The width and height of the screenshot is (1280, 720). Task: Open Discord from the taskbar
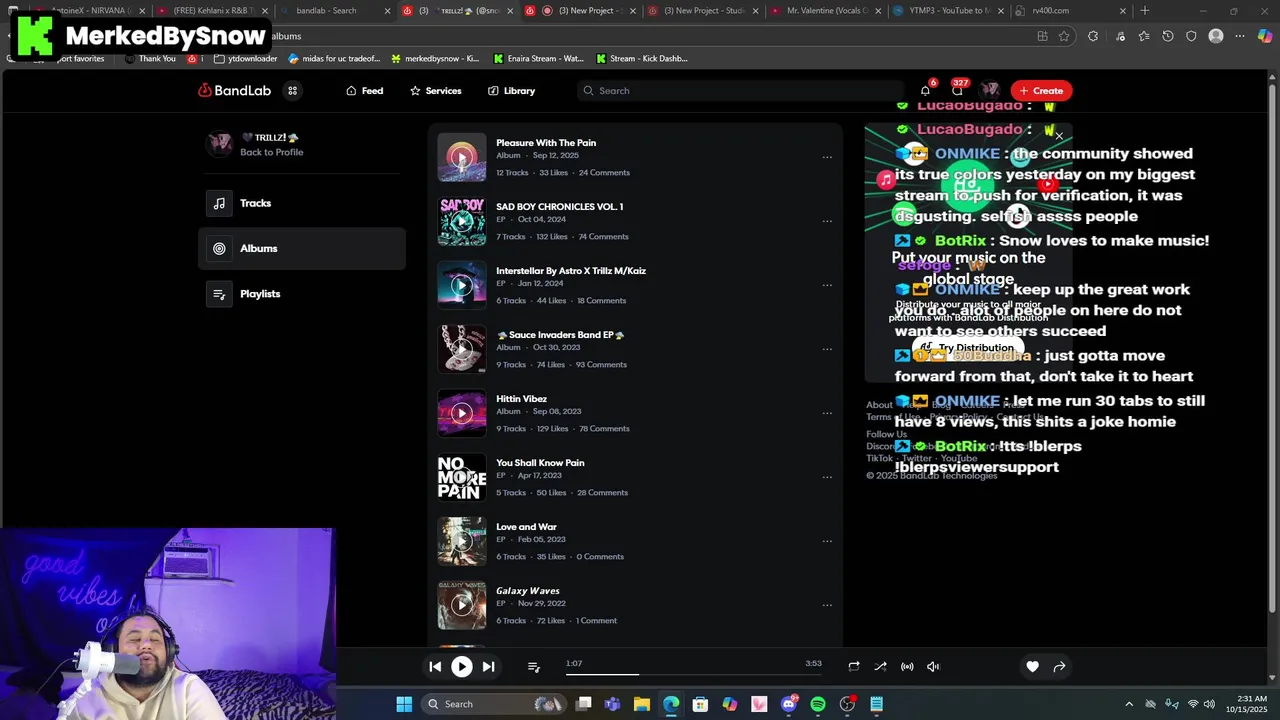[x=789, y=704]
